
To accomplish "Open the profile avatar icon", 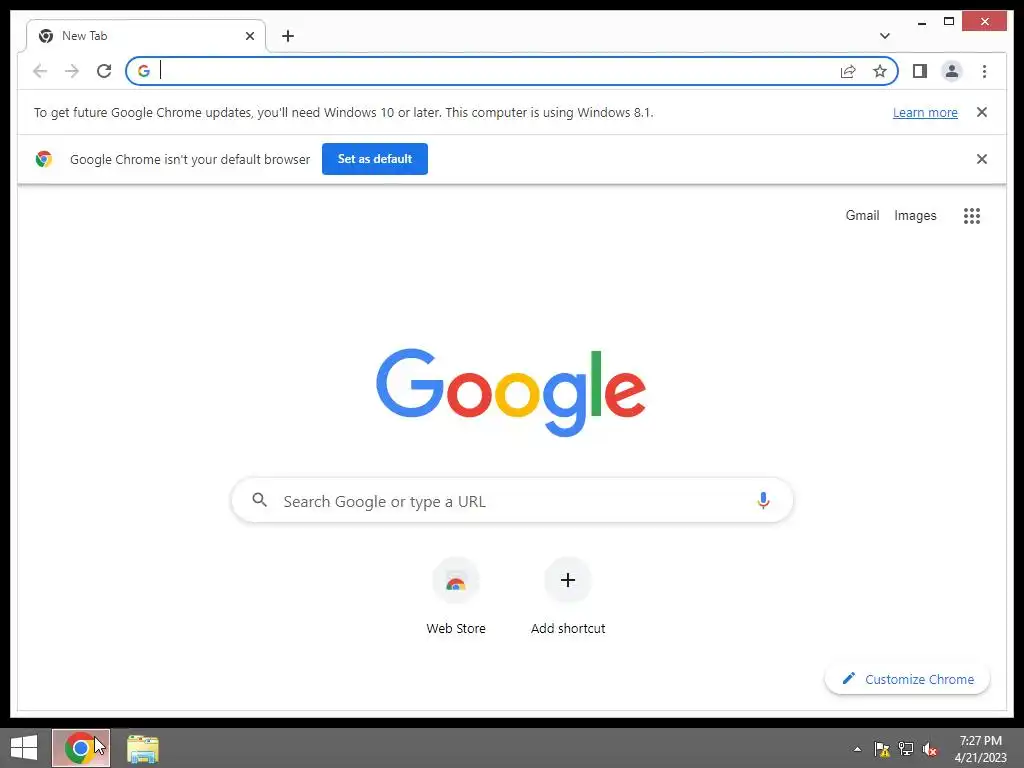I will coord(952,71).
